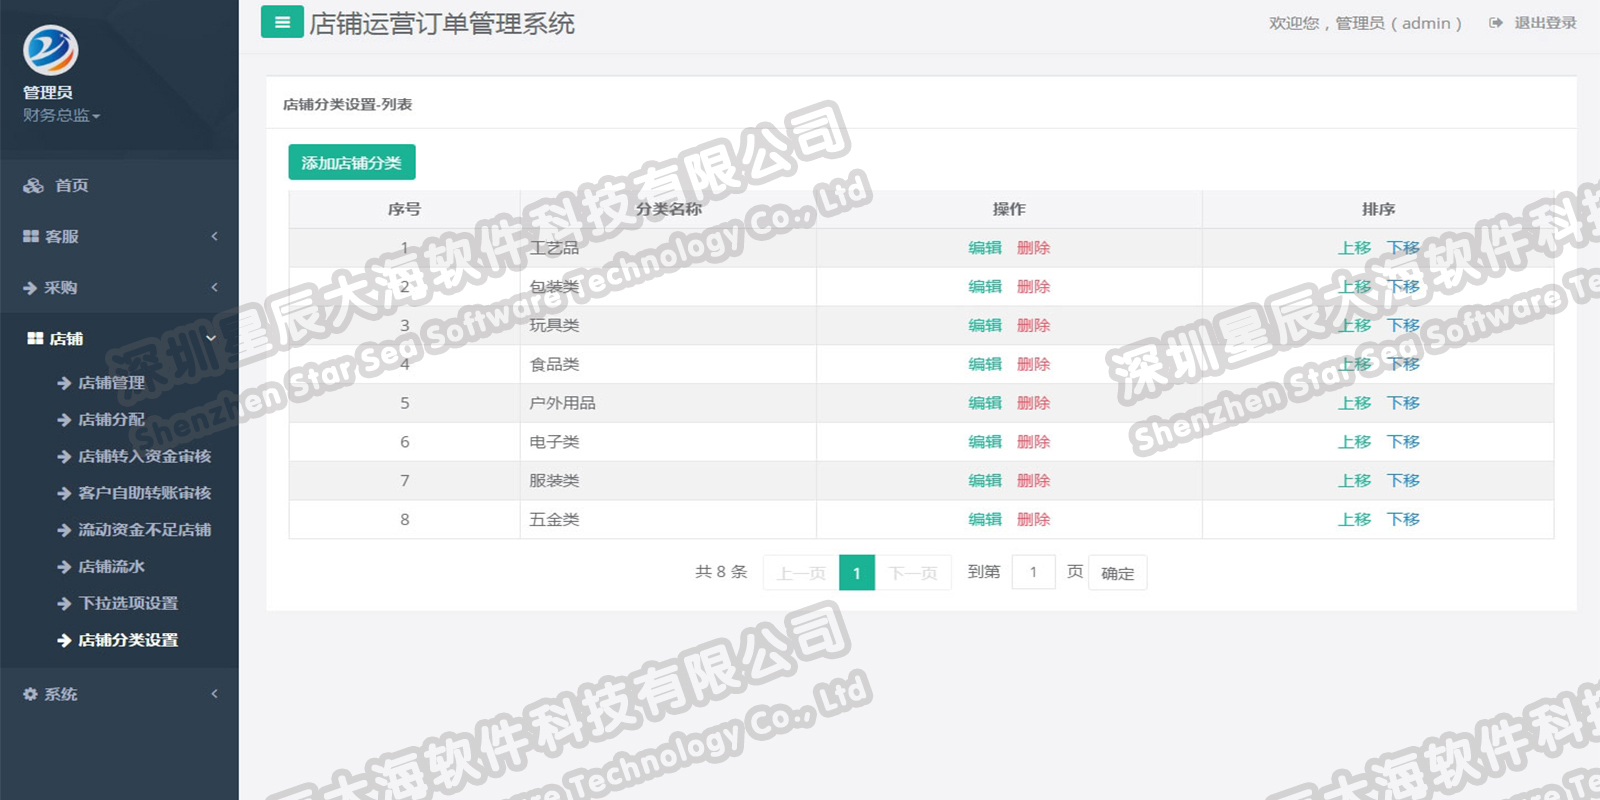Open 流动资金不足店铺 menu item
Viewport: 1600px width, 800px height.
tap(145, 530)
